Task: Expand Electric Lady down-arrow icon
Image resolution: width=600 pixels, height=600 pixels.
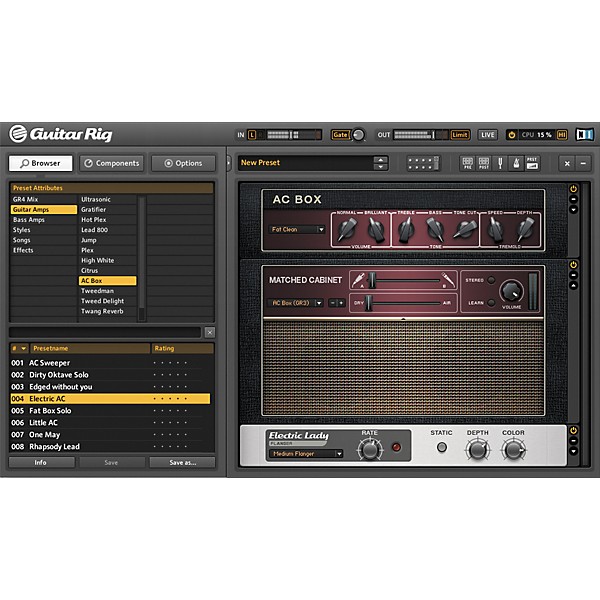Action: click(x=573, y=451)
